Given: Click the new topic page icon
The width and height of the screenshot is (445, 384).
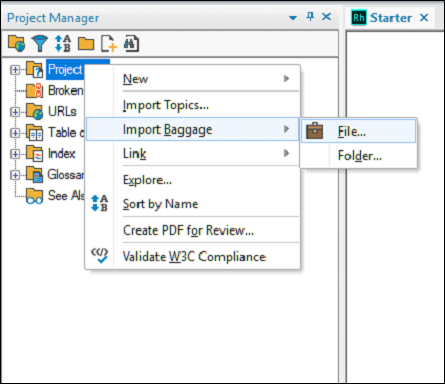Looking at the screenshot, I should (109, 44).
